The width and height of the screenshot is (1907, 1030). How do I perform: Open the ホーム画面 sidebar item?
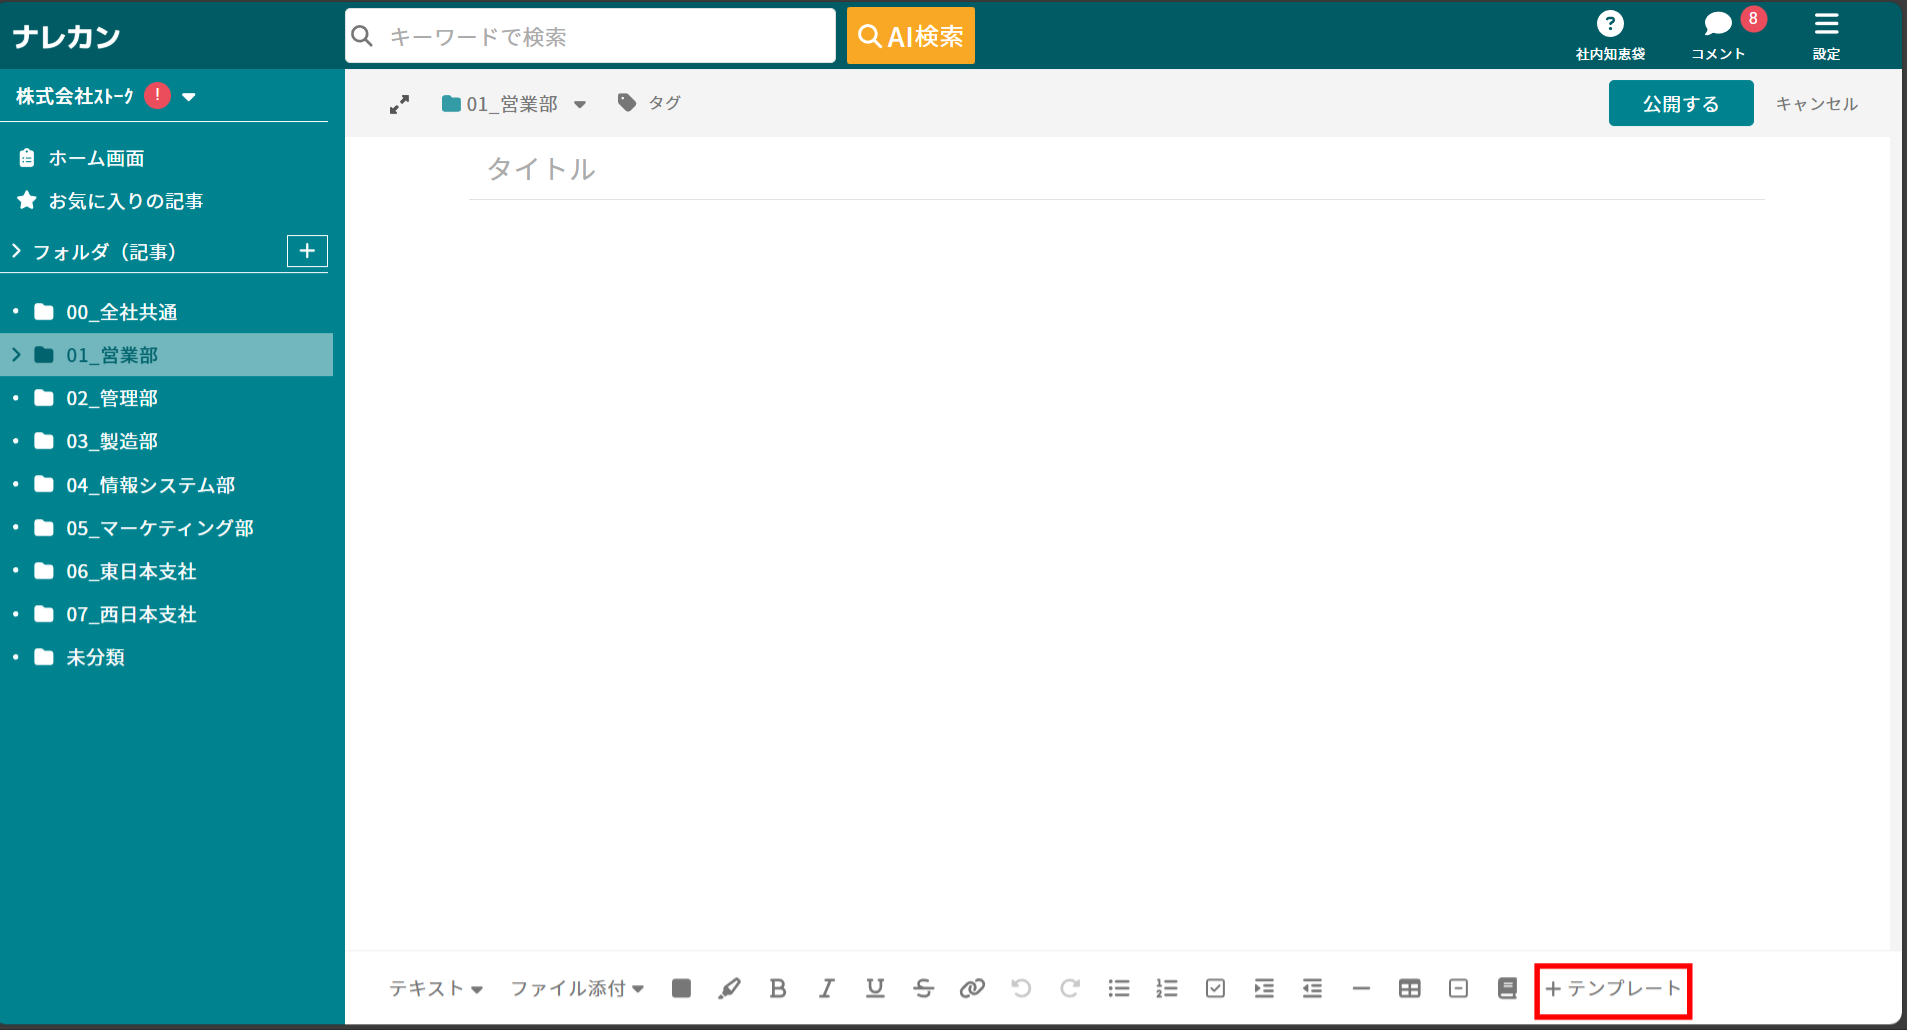(x=96, y=158)
